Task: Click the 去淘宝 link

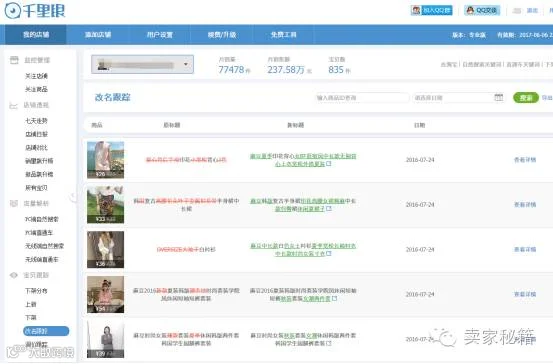Action: (449, 65)
